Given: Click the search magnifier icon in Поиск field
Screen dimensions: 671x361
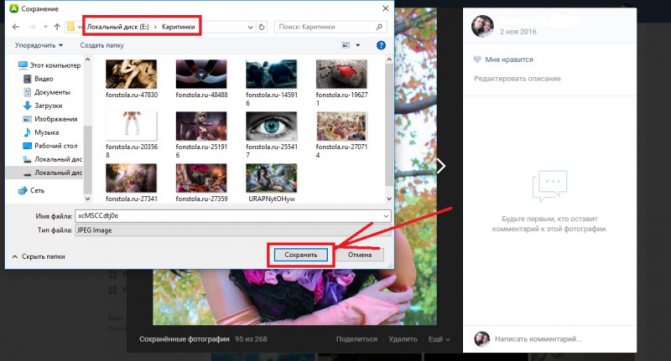Looking at the screenshot, I should pos(379,27).
